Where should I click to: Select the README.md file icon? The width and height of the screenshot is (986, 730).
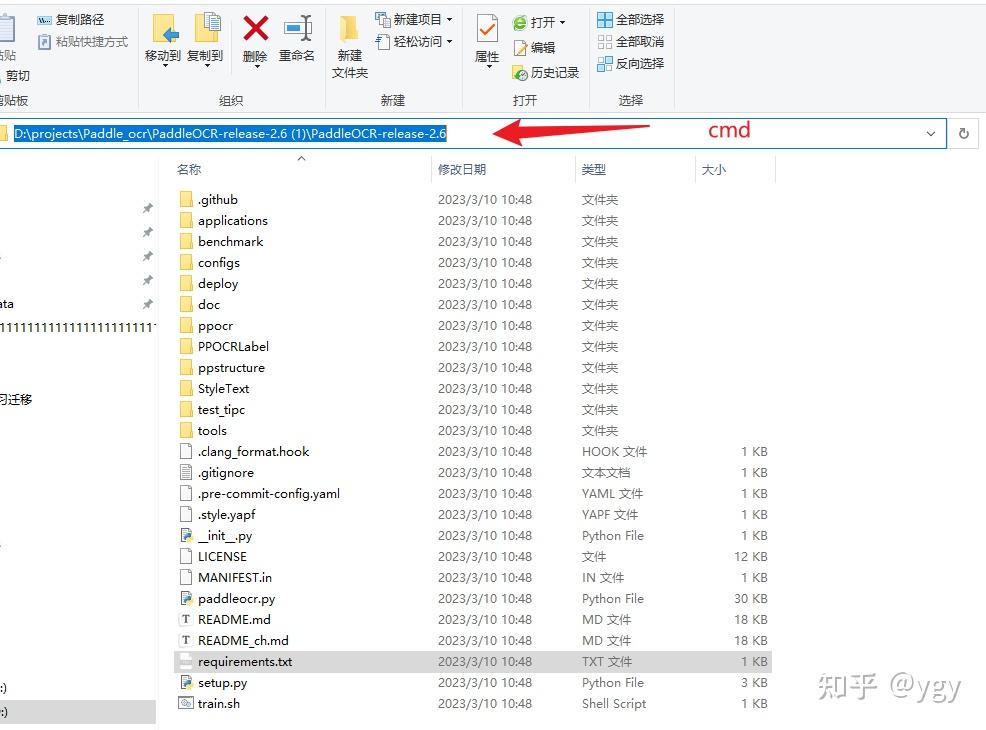point(186,619)
